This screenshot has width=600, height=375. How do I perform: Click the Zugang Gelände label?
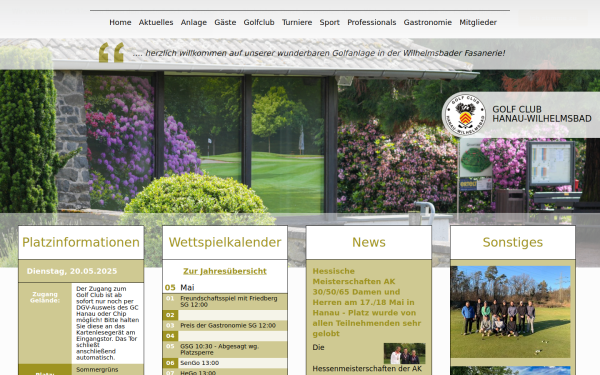[45, 297]
